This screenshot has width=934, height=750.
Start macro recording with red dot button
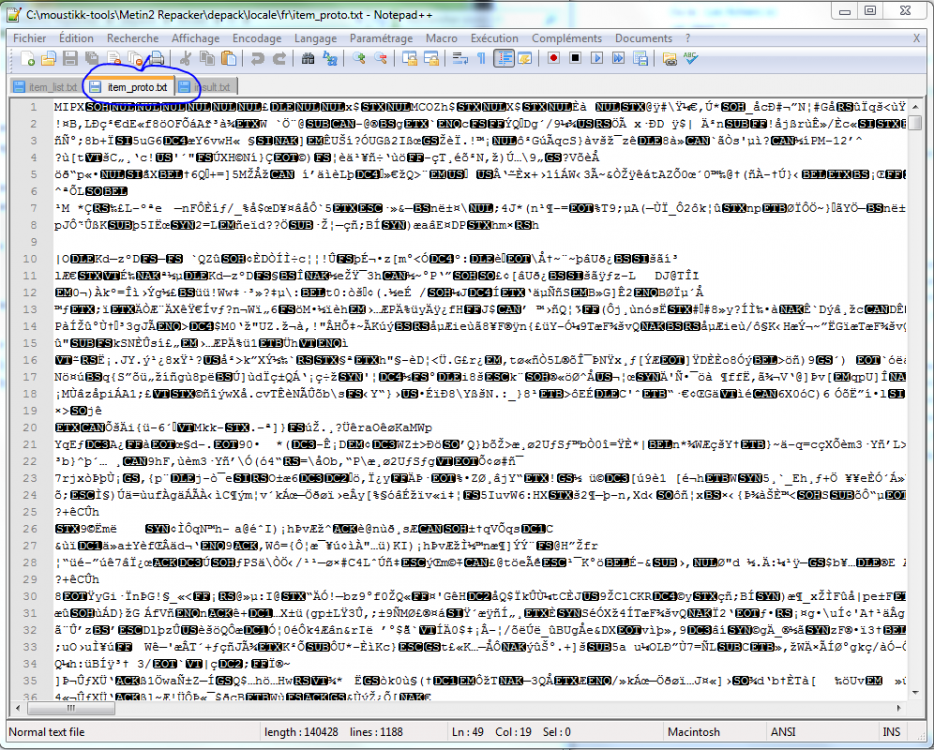(x=554, y=58)
